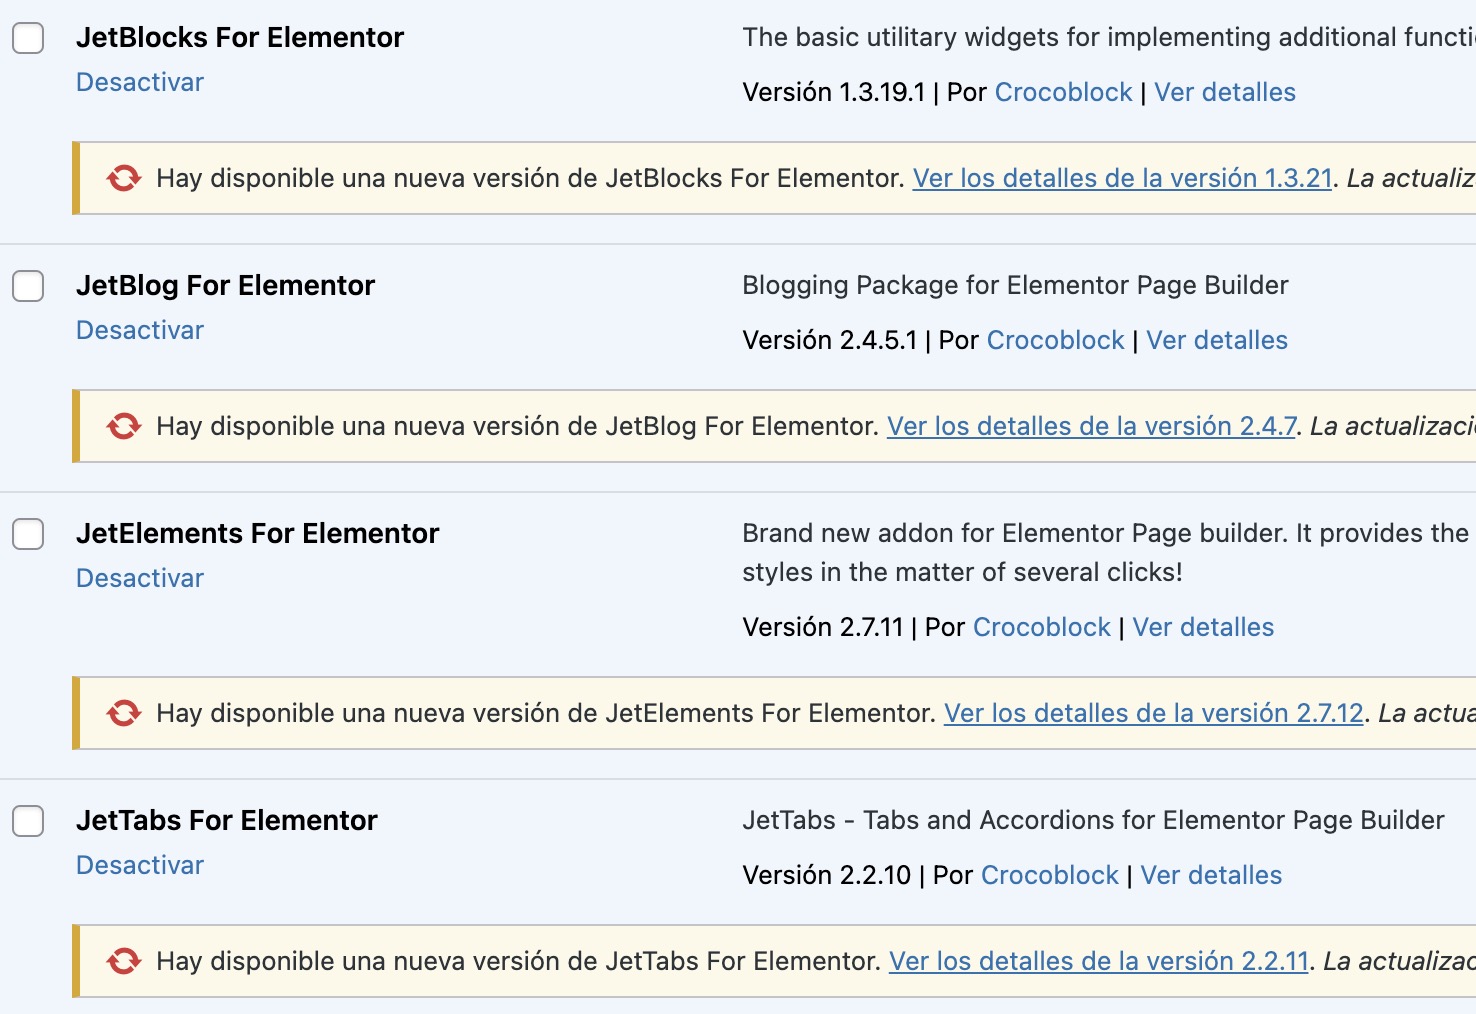1476x1014 pixels.
Task: Click Ver detalles next to Versión 2.4.5.1
Action: point(1216,340)
